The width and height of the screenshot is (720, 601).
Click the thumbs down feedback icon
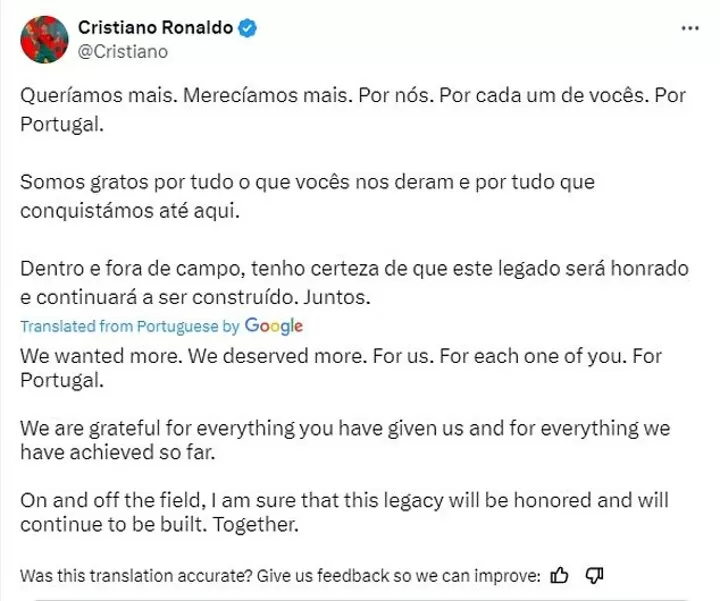594,575
